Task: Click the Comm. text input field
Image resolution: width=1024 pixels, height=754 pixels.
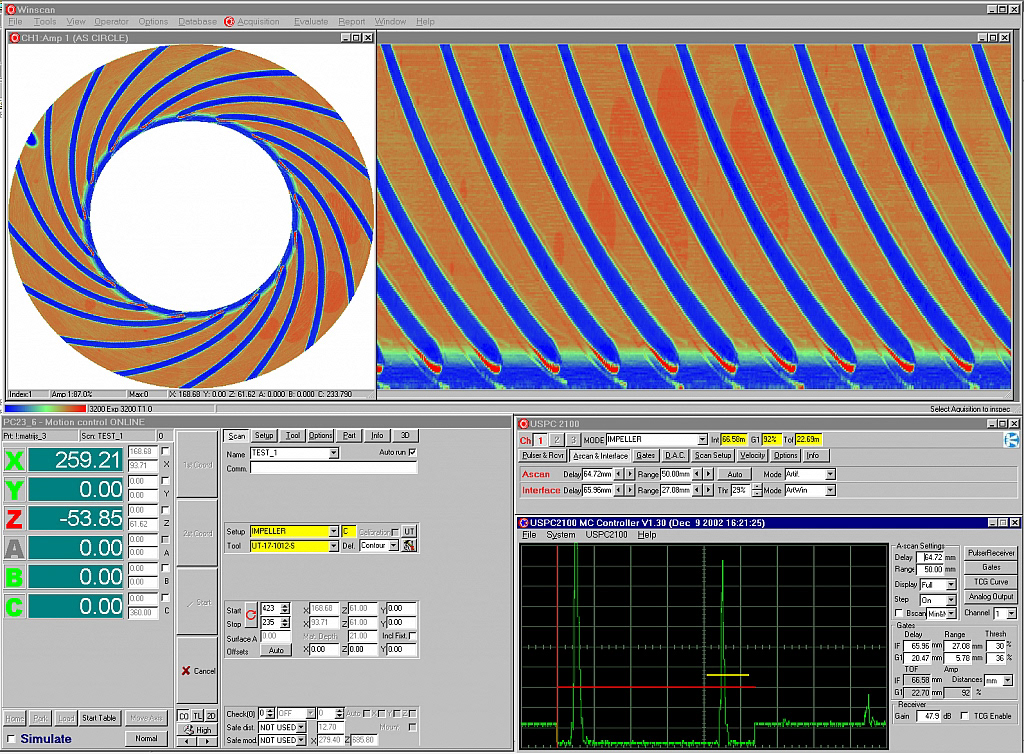Action: (333, 468)
